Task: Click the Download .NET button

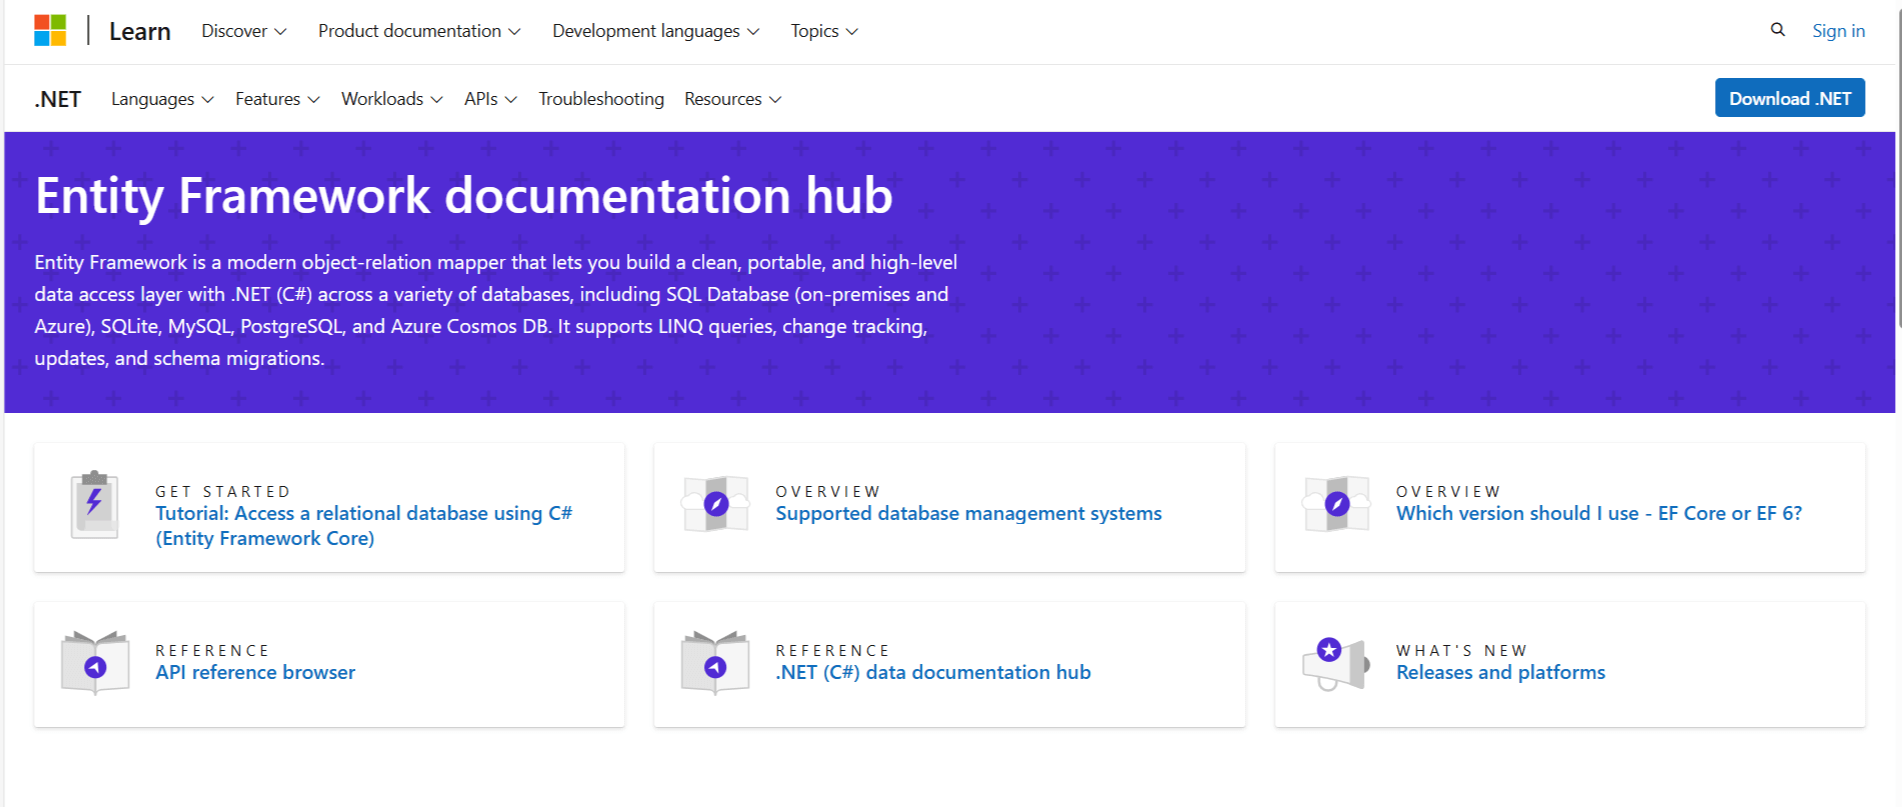Action: [x=1790, y=98]
